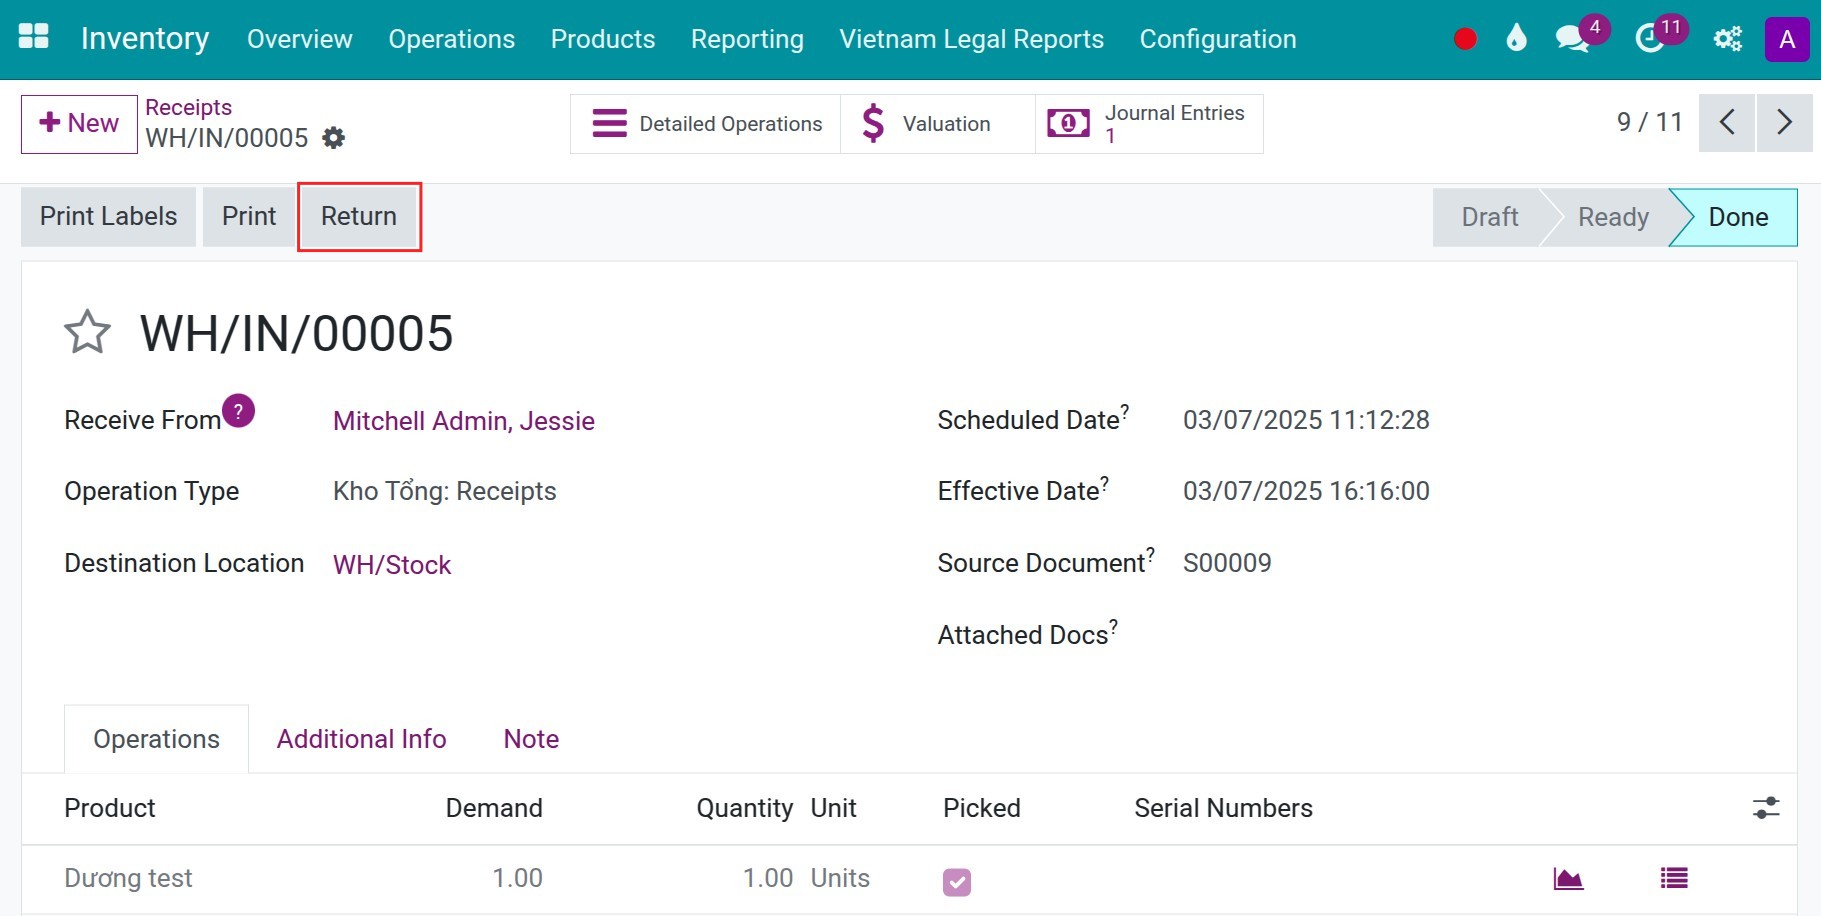Open the gear actions menu beside WH/IN/00005

[x=333, y=138]
